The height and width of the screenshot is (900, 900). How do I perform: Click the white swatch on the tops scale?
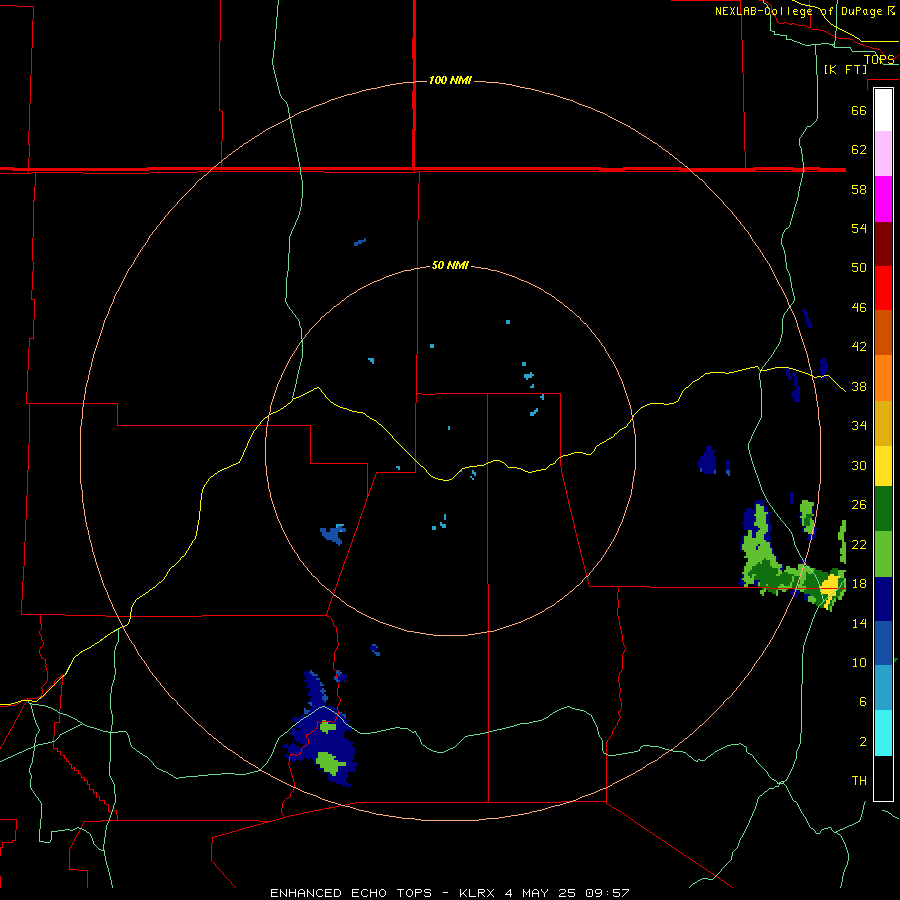click(x=883, y=110)
